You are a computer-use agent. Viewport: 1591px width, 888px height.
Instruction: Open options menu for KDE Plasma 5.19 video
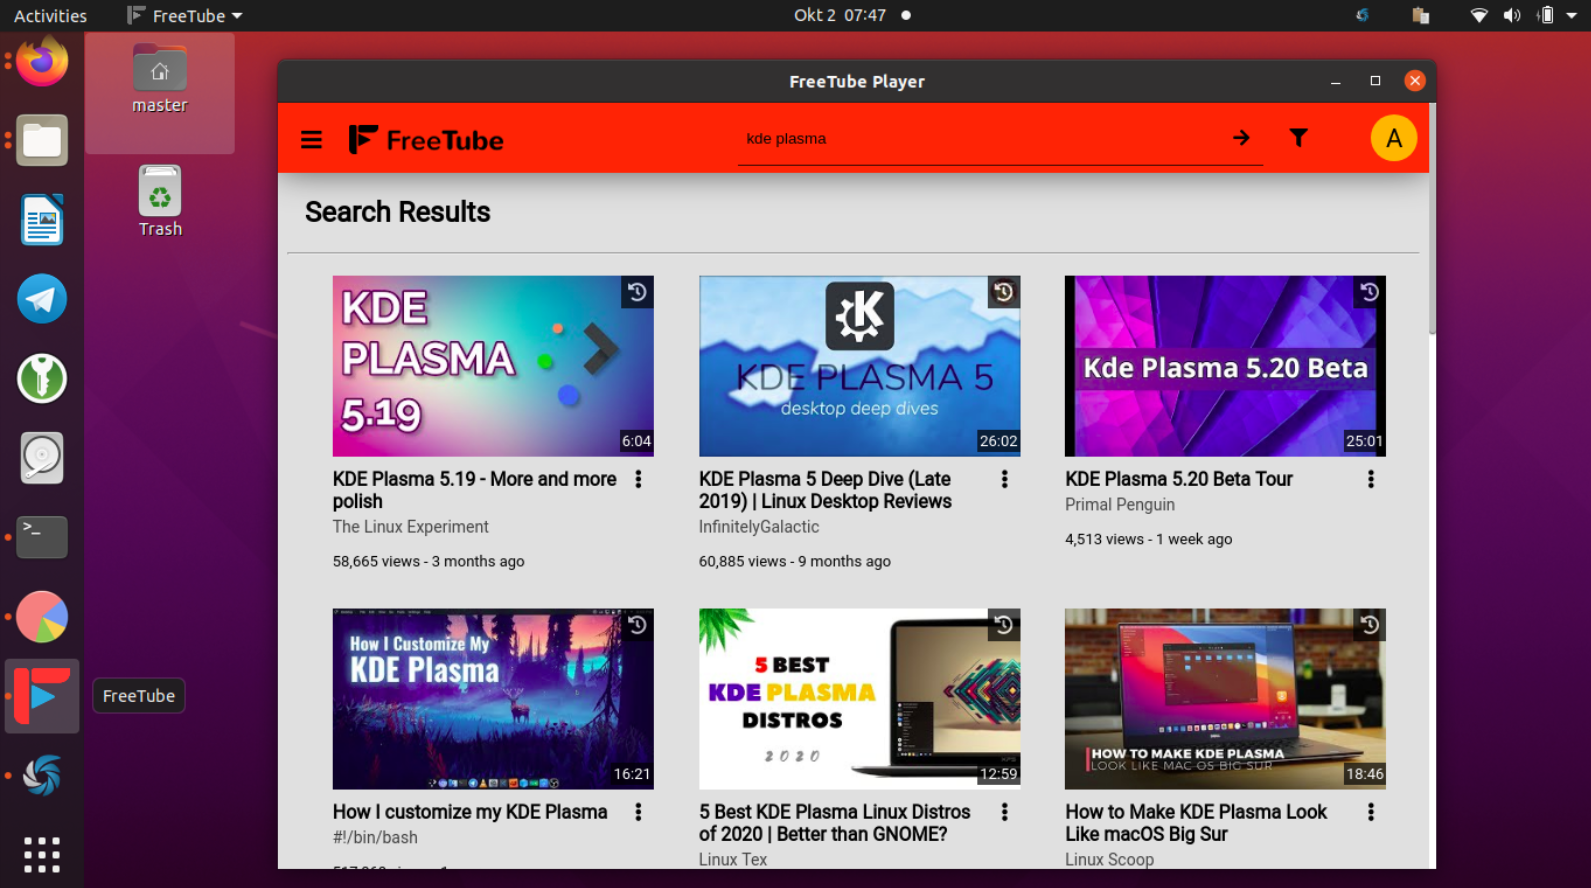(x=638, y=479)
